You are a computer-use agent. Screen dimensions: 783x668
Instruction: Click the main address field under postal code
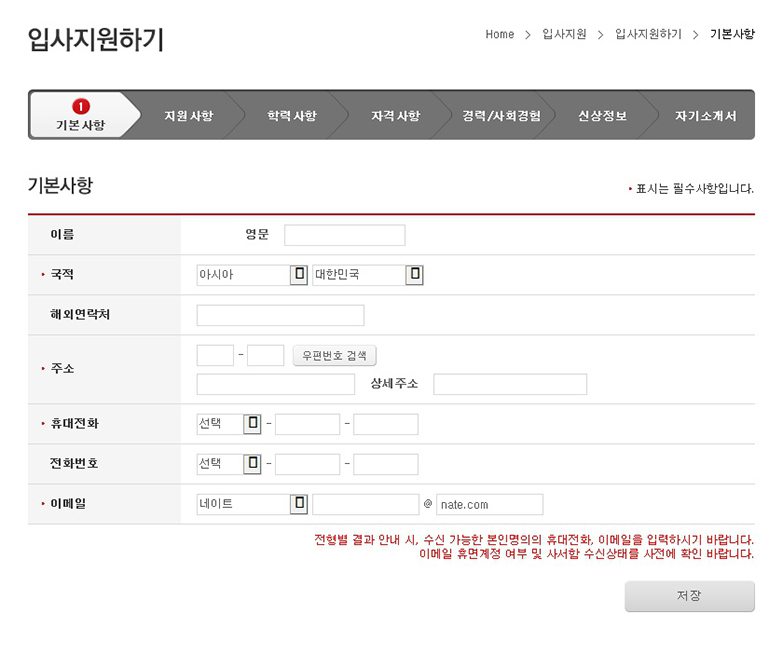click(276, 384)
